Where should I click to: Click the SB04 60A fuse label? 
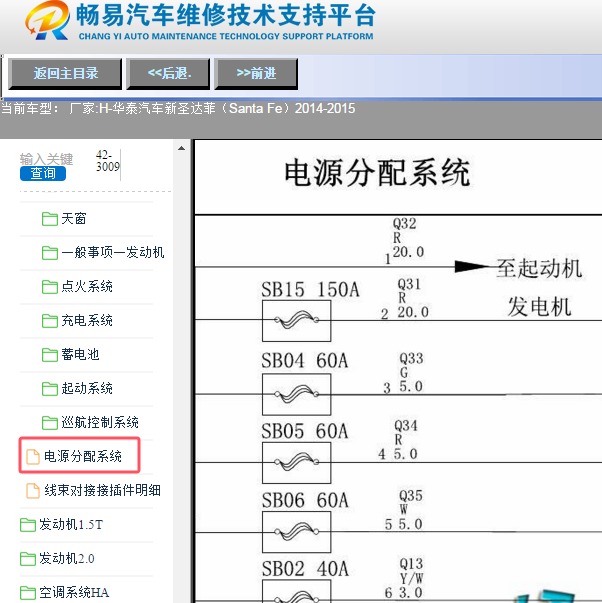coord(305,361)
